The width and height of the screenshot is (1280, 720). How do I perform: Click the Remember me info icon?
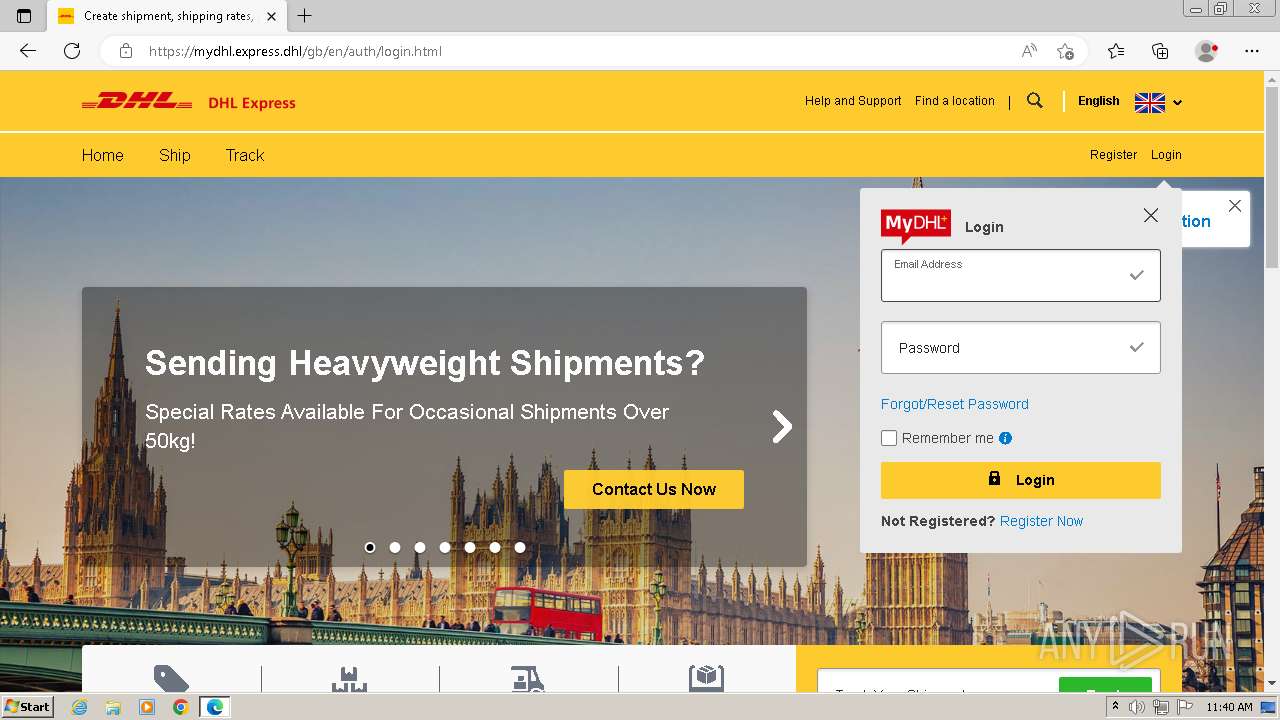(x=1006, y=438)
